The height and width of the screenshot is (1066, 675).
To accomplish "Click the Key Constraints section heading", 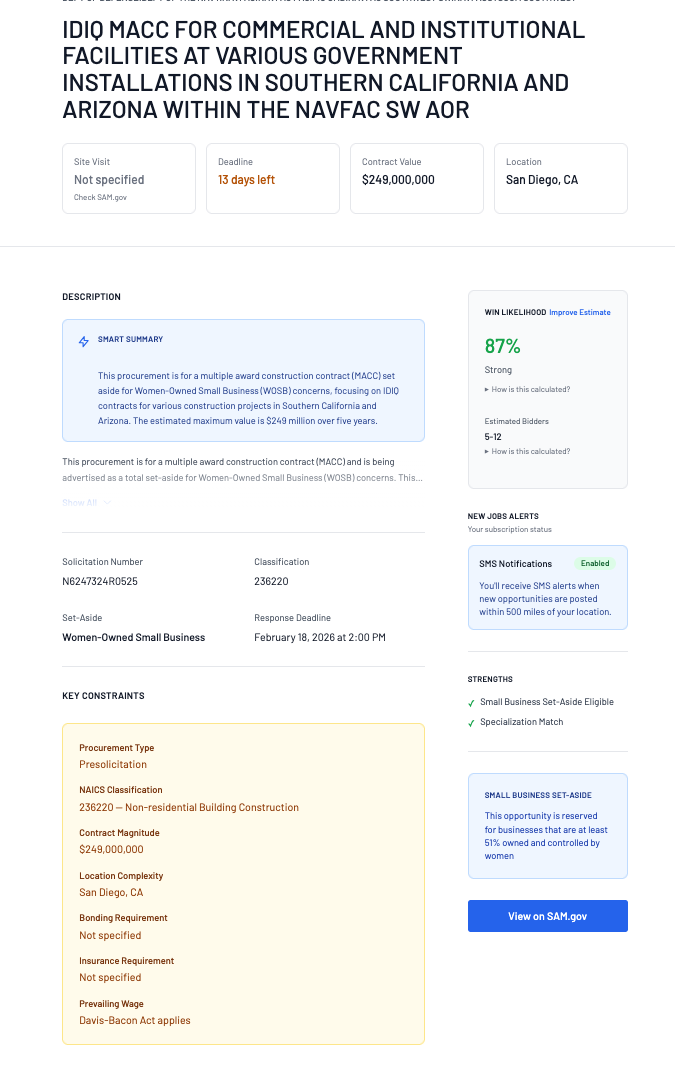I will pos(101,695).
